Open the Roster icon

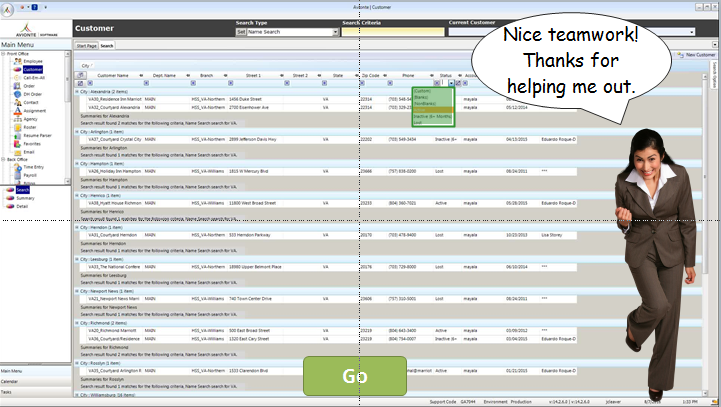pos(18,127)
